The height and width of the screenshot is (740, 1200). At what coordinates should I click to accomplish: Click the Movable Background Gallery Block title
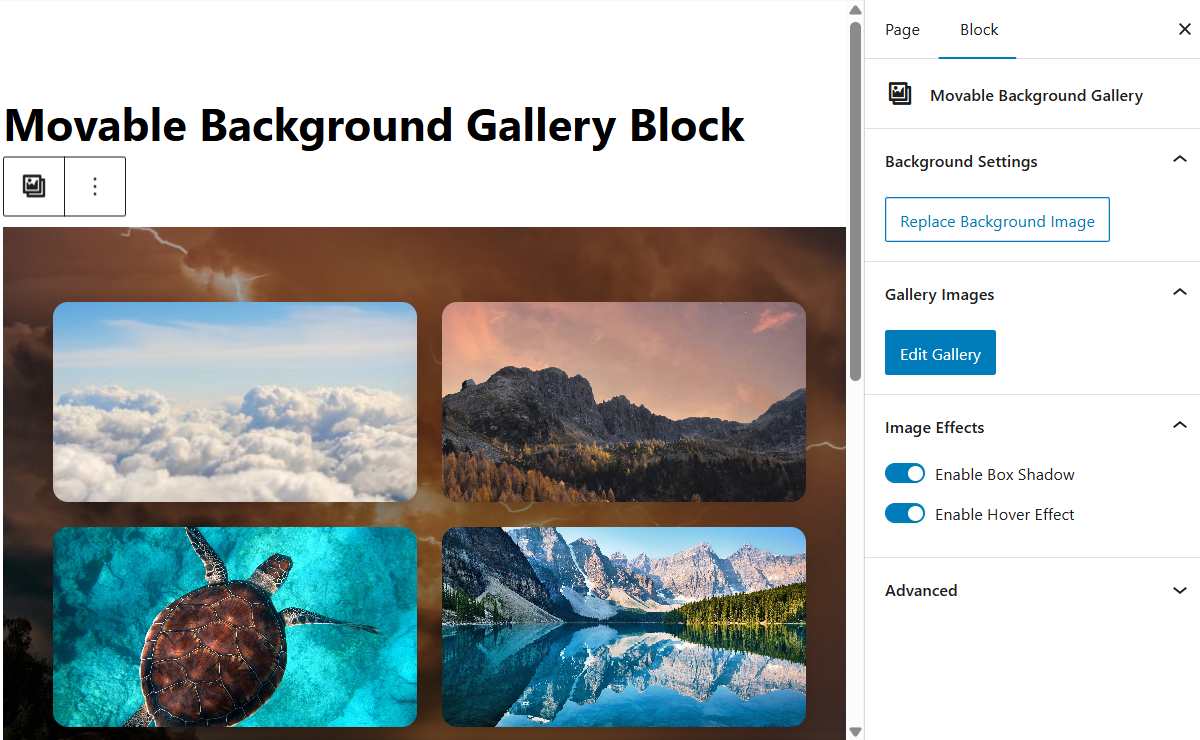pyautogui.click(x=375, y=125)
